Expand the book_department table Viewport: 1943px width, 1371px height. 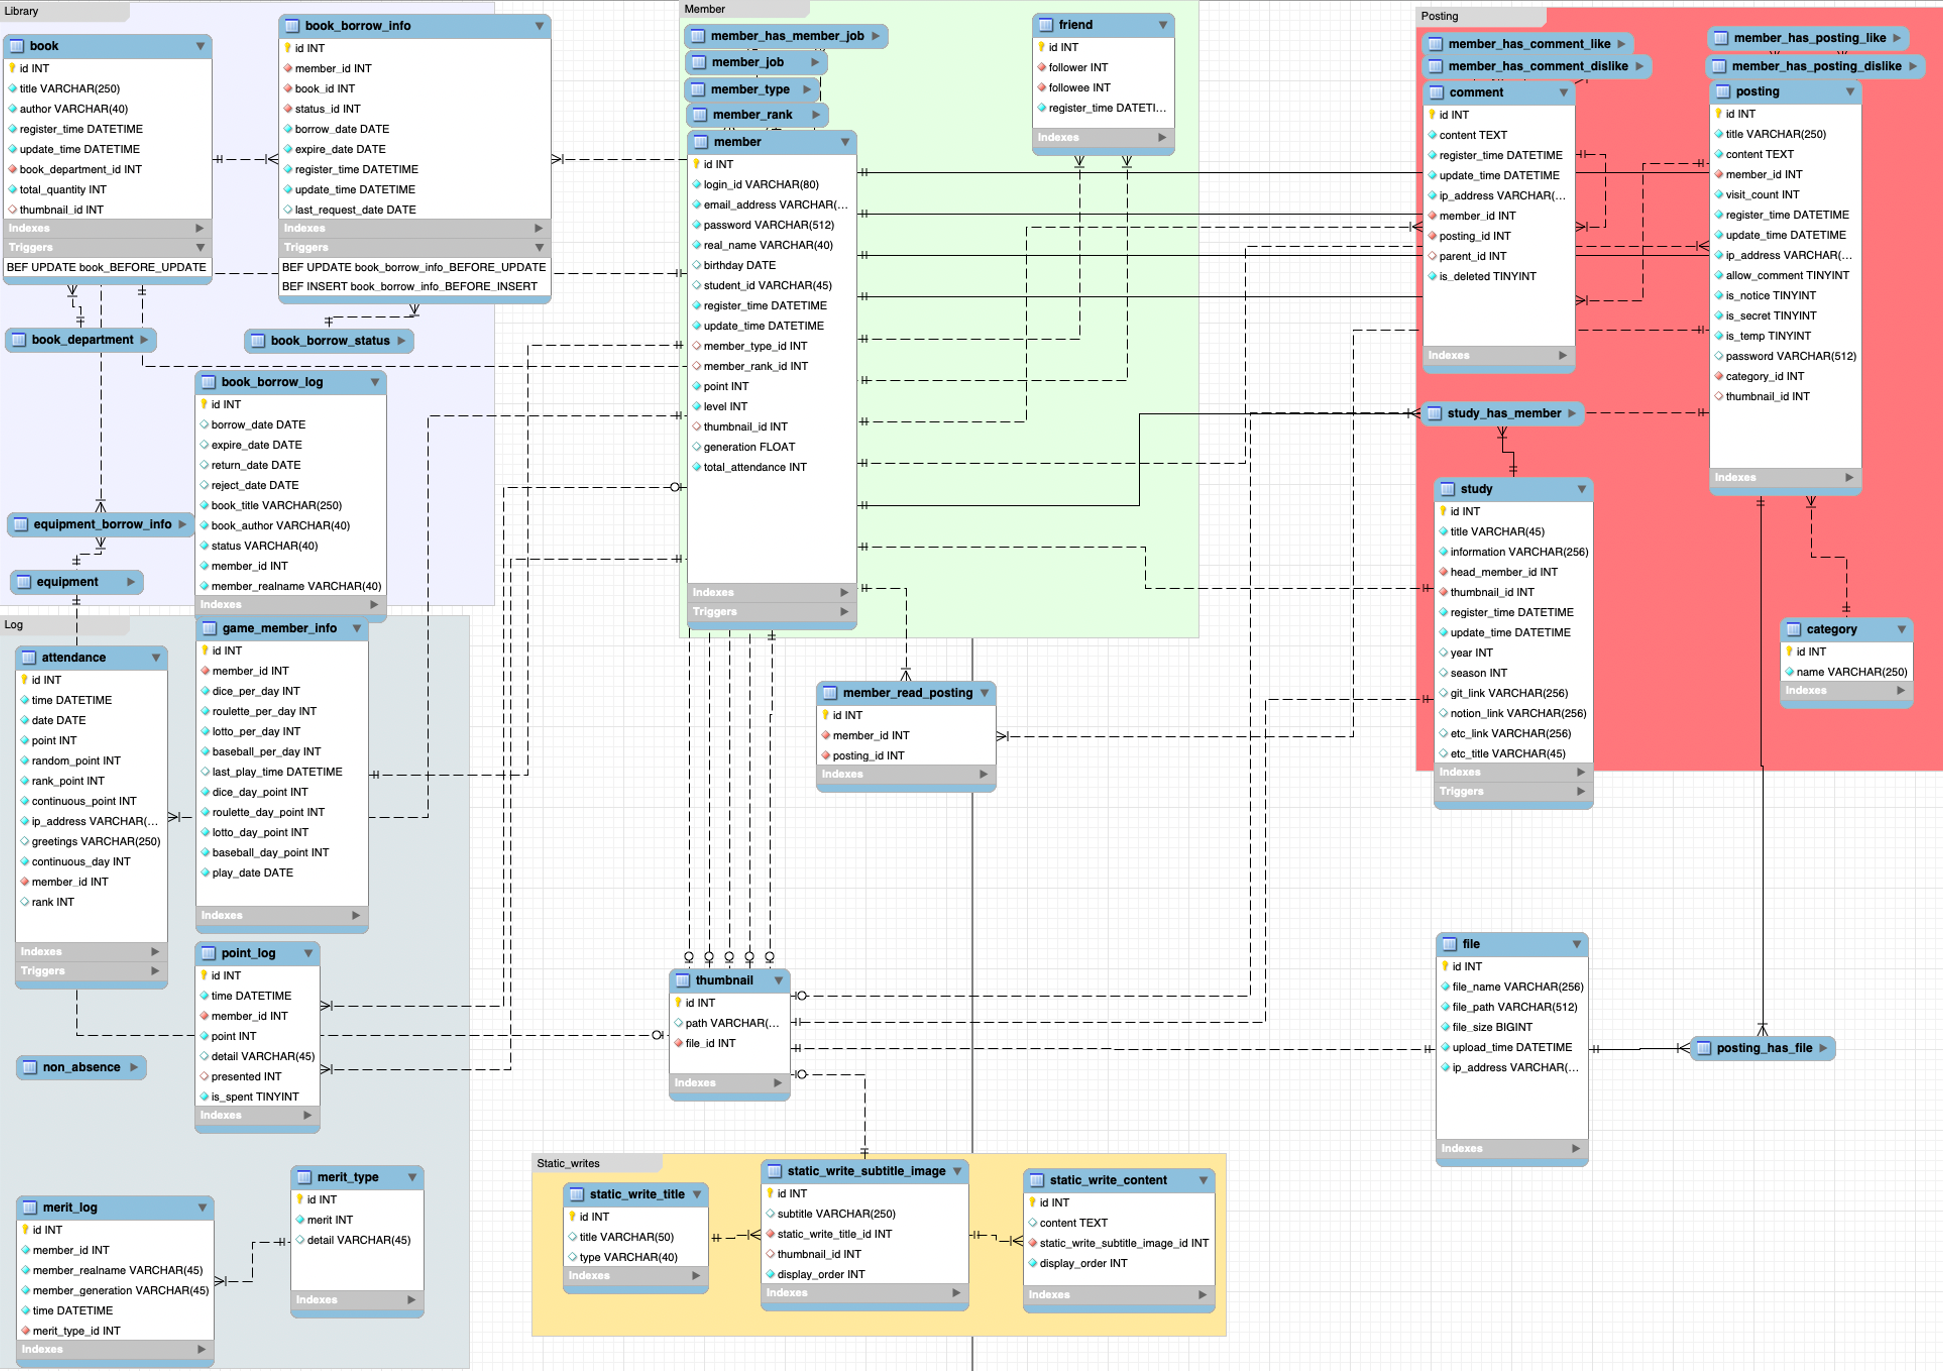pos(144,340)
